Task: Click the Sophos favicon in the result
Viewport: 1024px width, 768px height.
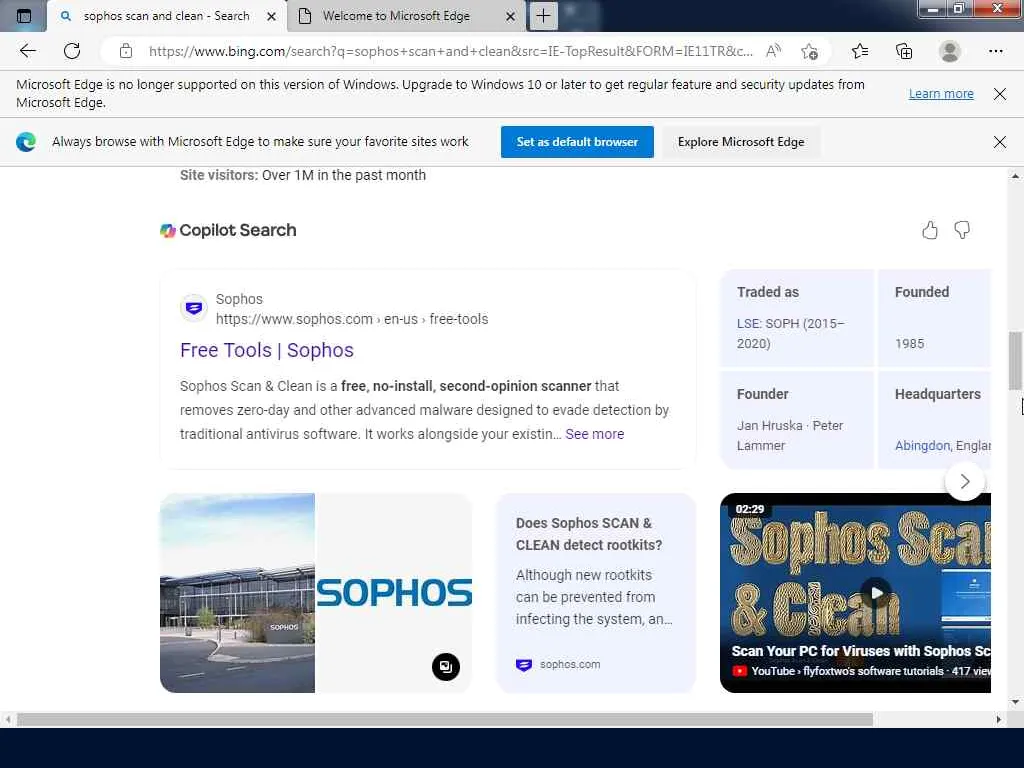Action: pos(194,308)
